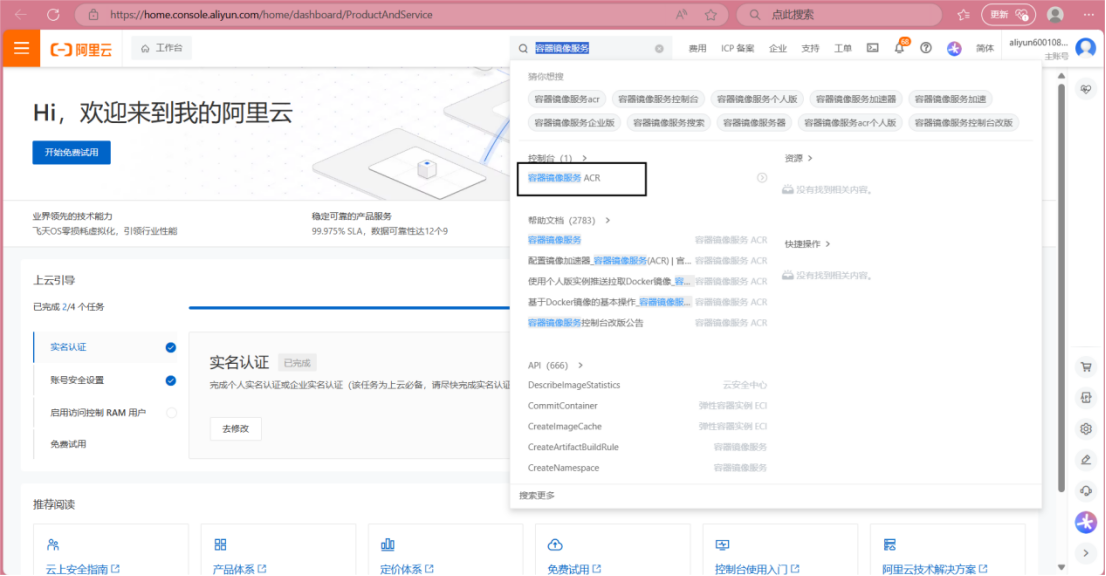Click the 上云引导 progress bar
The width and height of the screenshot is (1106, 576).
coord(349,307)
